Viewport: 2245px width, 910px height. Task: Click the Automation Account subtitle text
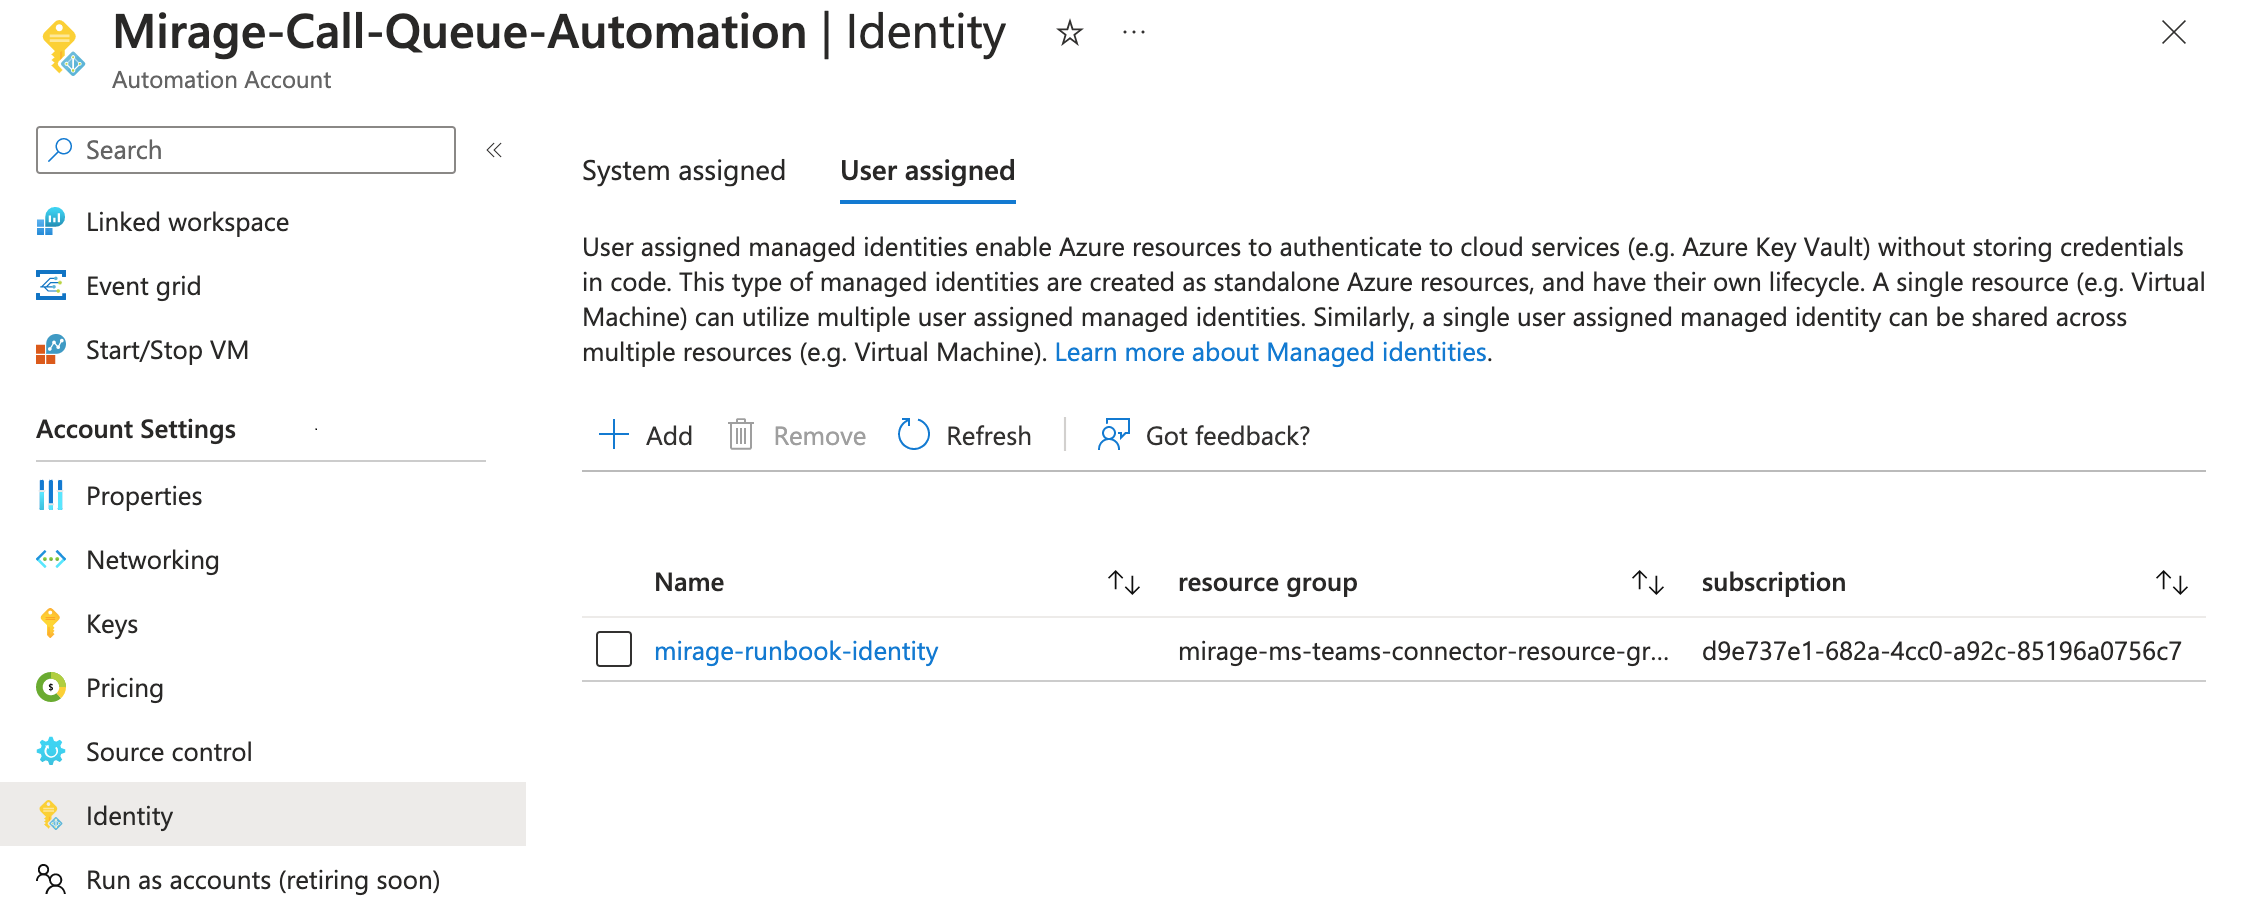tap(222, 80)
